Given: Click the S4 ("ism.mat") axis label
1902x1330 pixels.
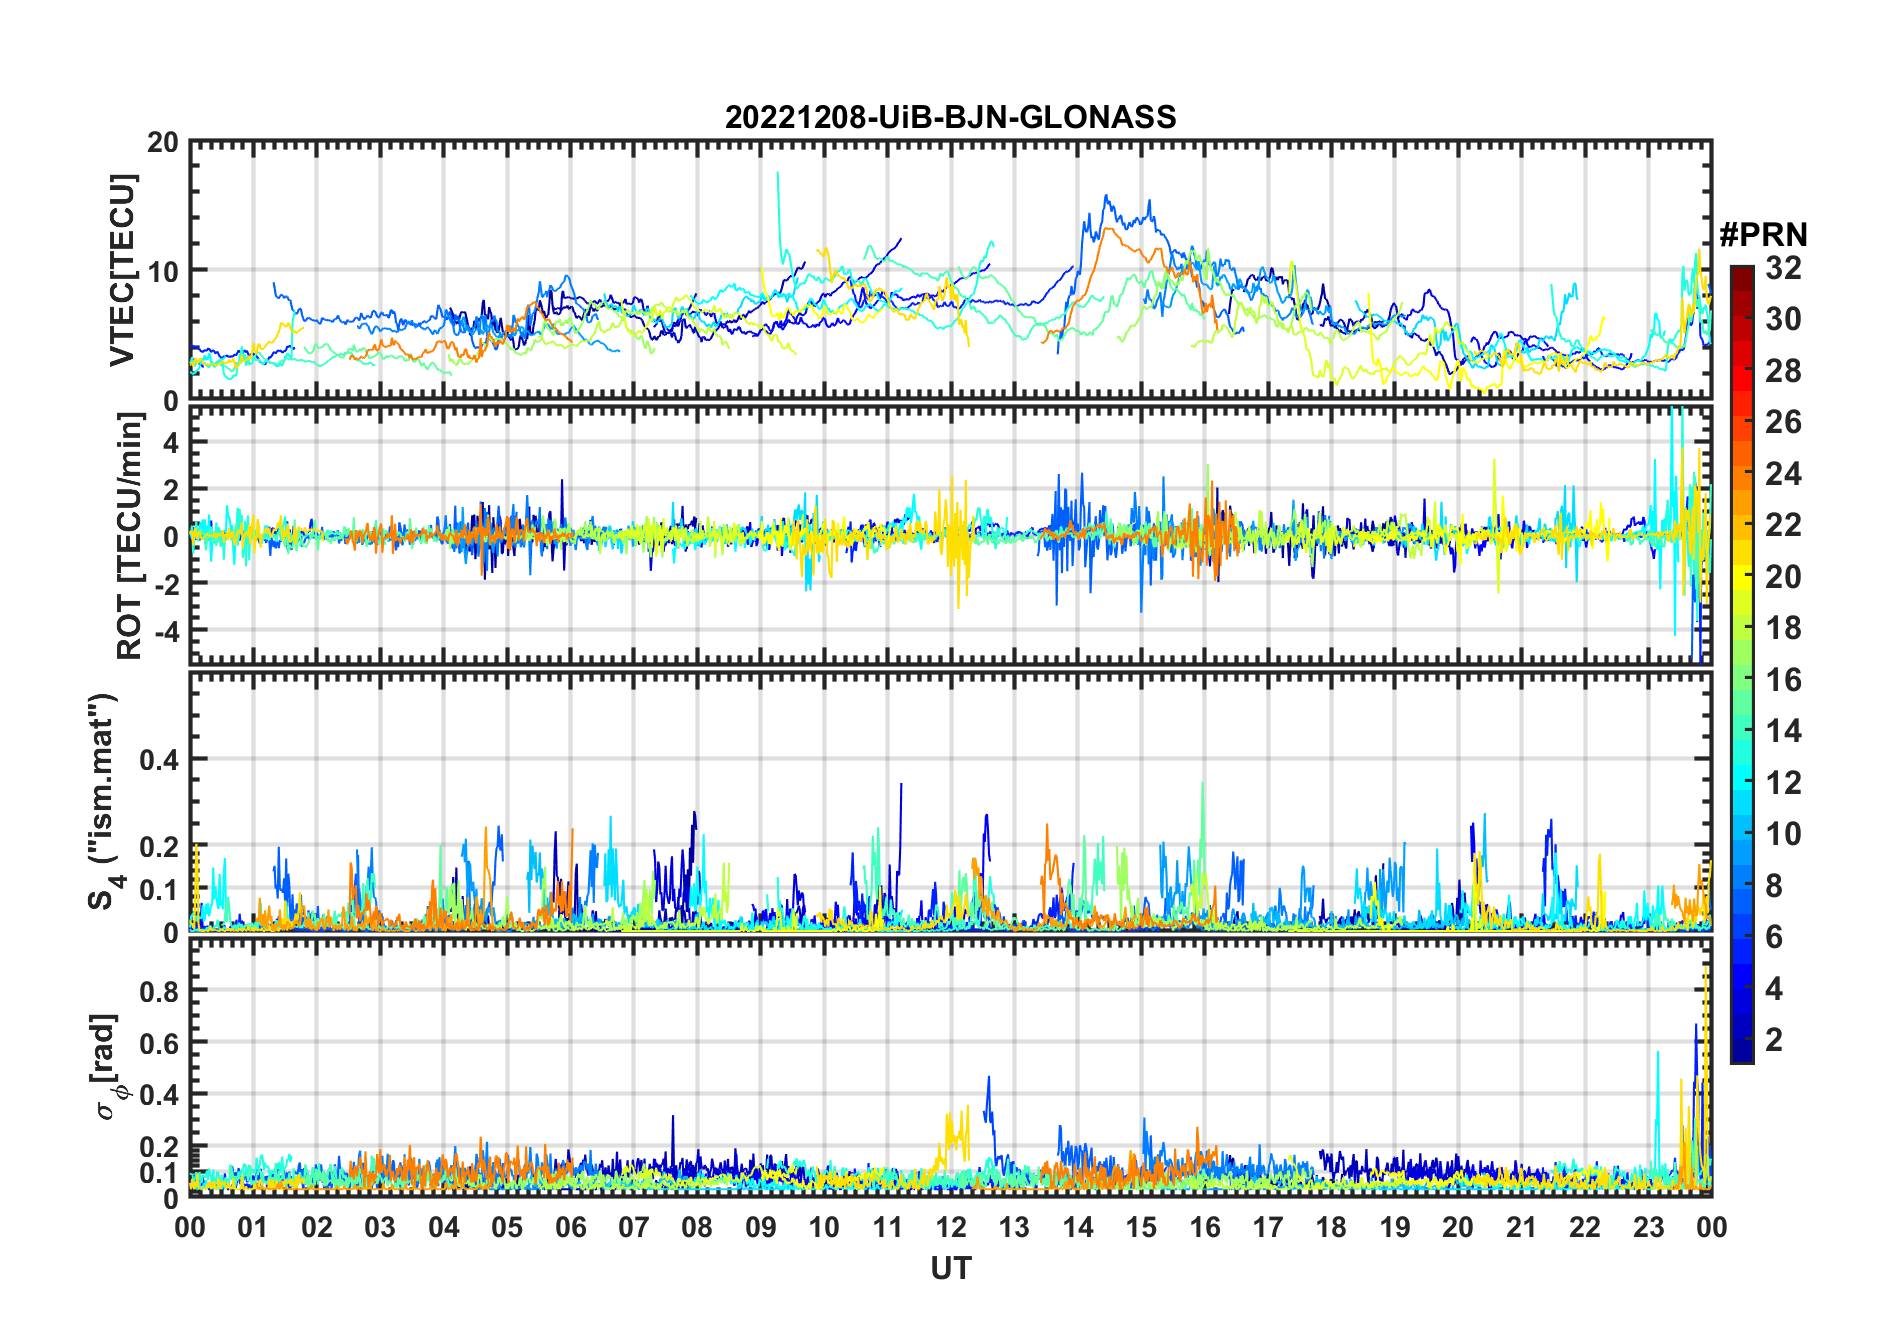Looking at the screenshot, I should coord(103,802).
